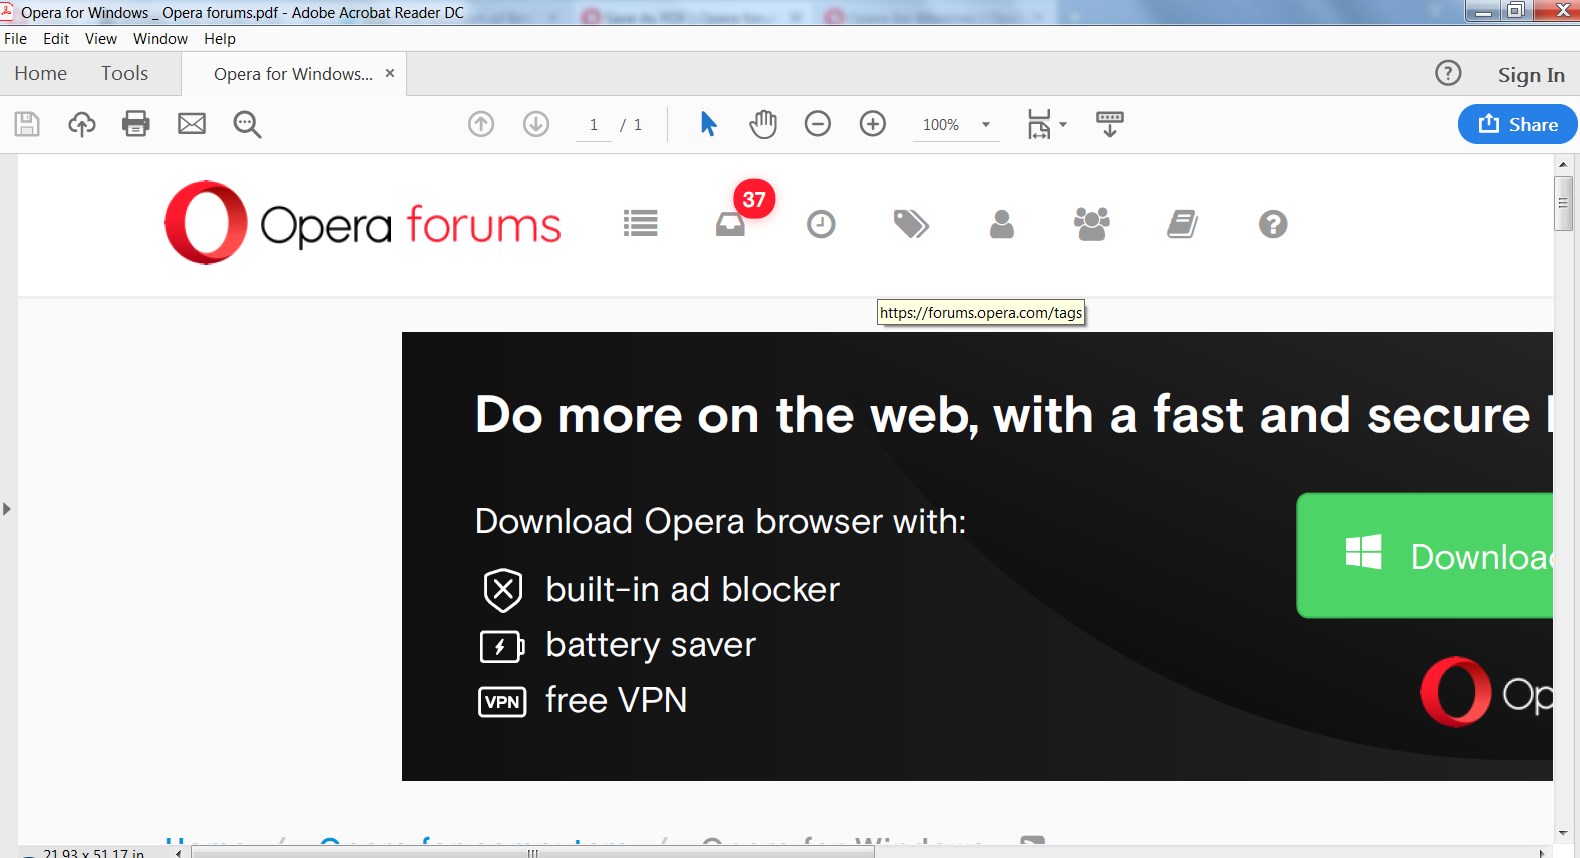Open the Edit menu

tap(56, 39)
